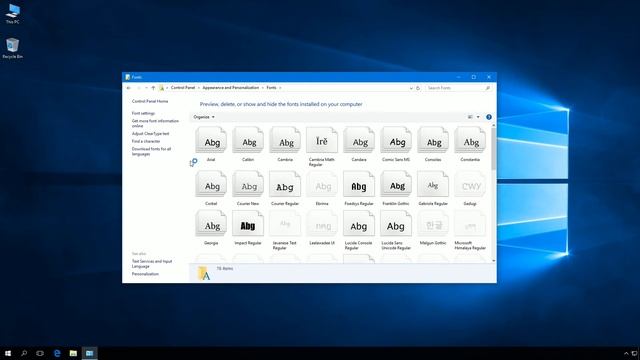
Task: Select the Gadugi font icon
Action: [x=470, y=184]
